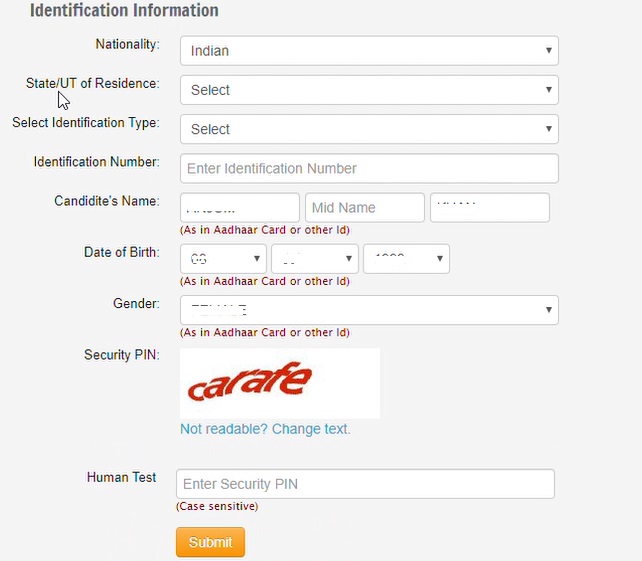Click the candidate's last name field

pos(489,207)
